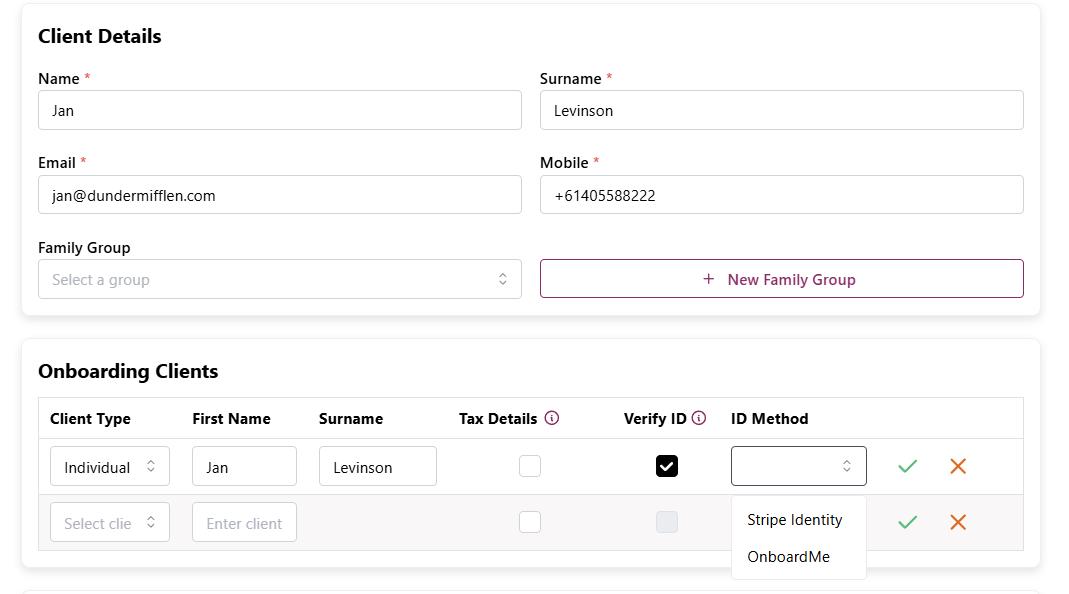Show info about Verify ID column
This screenshot has height=594, width=1069.
click(699, 418)
